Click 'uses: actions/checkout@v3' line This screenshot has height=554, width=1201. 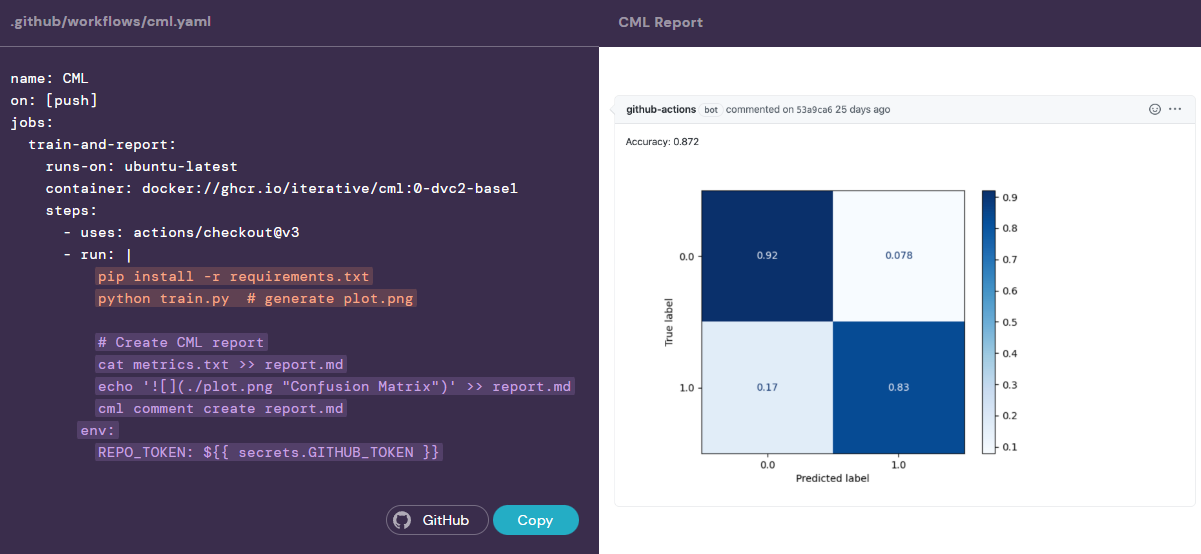point(181,232)
